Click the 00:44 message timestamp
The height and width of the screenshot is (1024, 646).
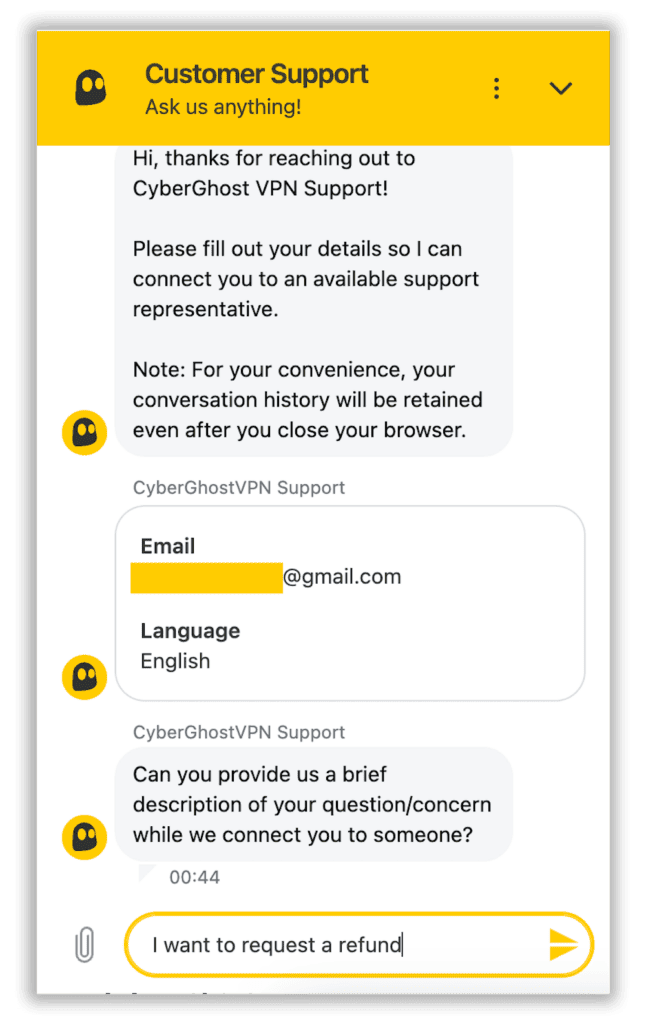coord(194,877)
